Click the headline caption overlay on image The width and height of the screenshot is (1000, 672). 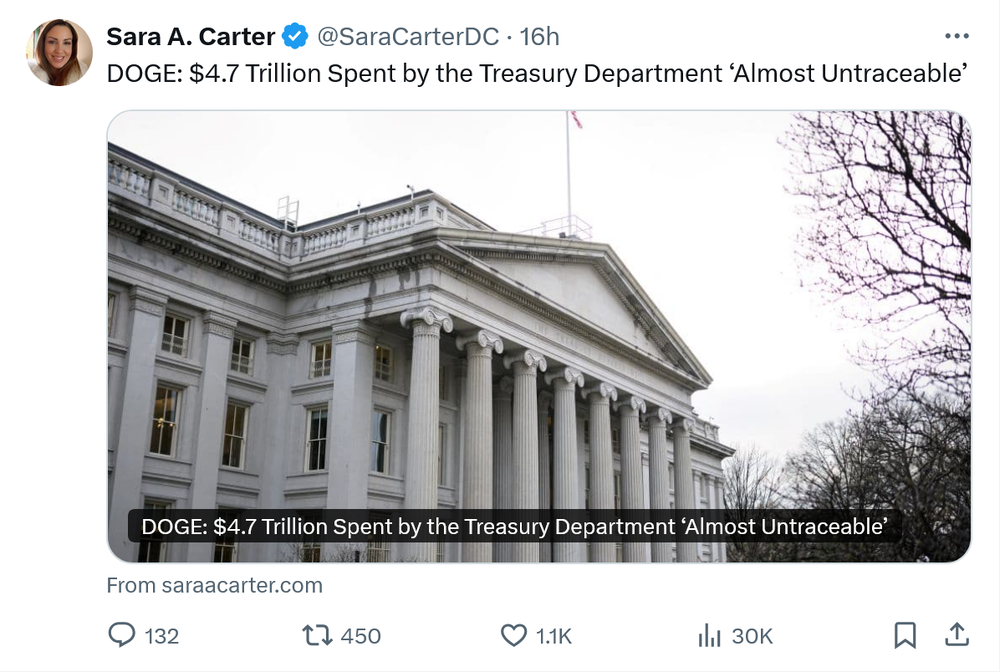point(514,526)
